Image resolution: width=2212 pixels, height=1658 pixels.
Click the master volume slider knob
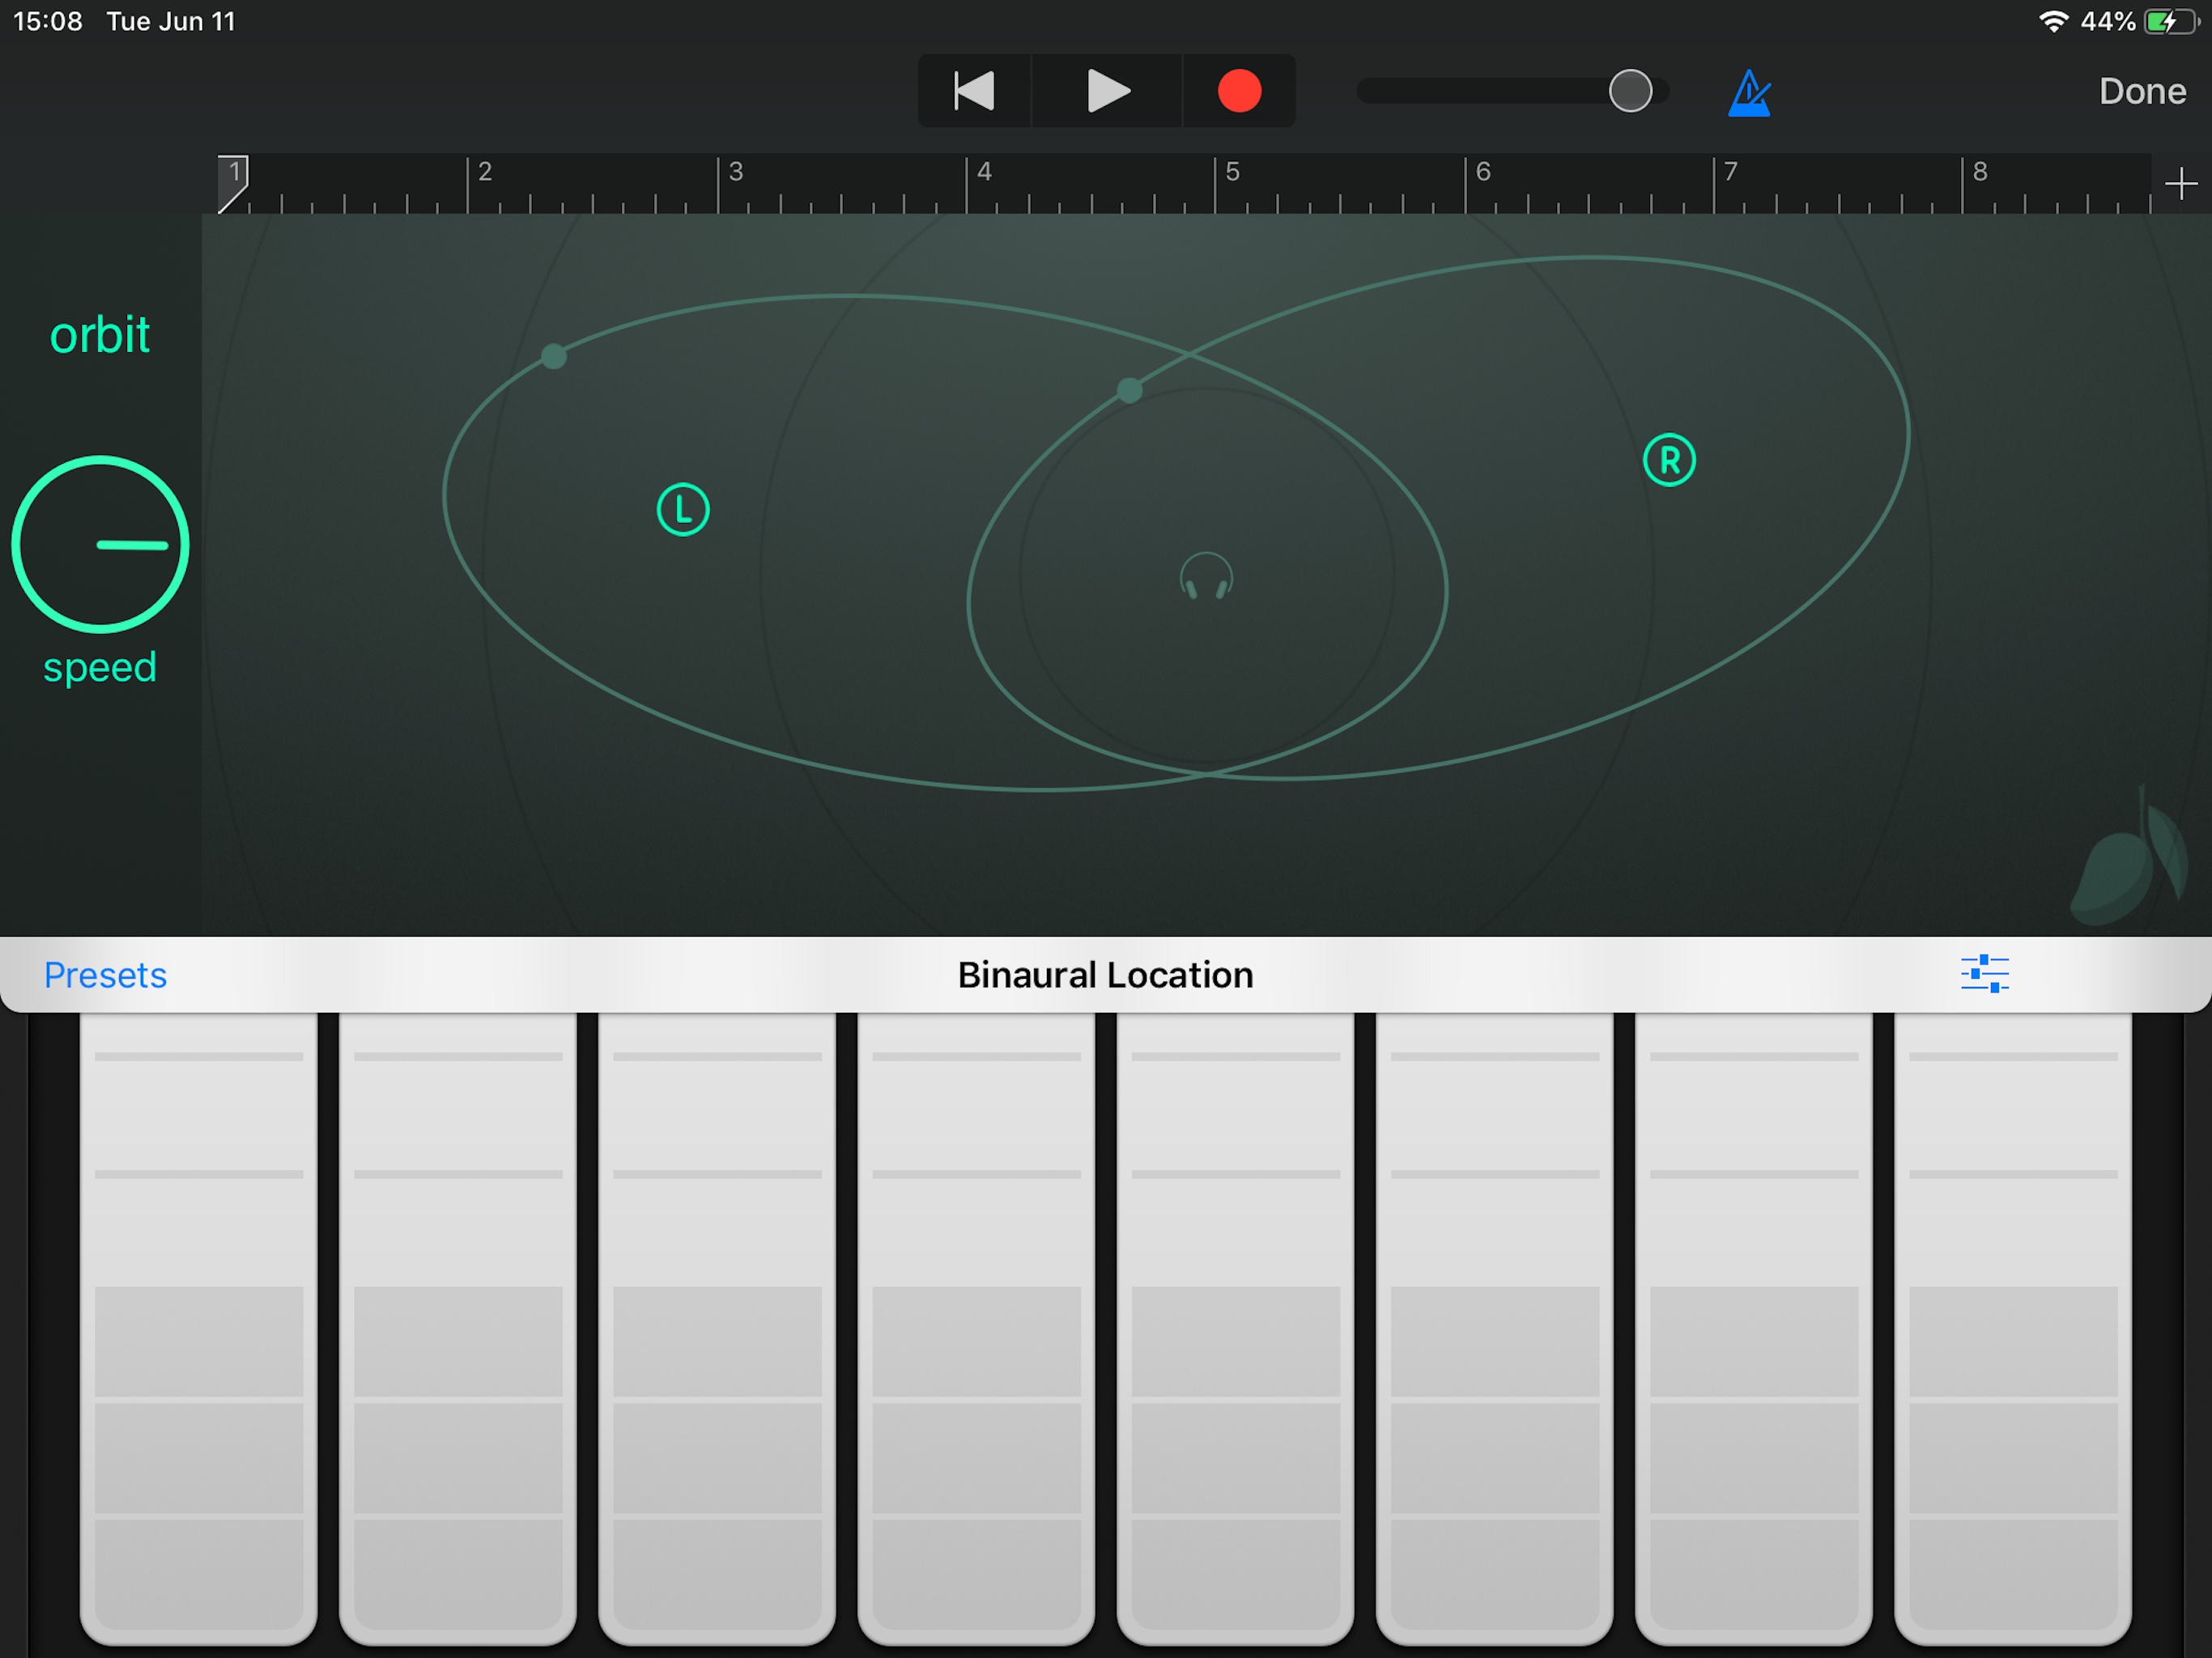tap(1629, 91)
